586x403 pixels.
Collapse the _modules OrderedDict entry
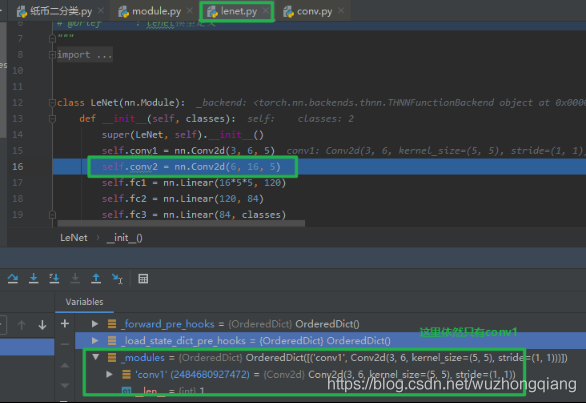(x=96, y=357)
